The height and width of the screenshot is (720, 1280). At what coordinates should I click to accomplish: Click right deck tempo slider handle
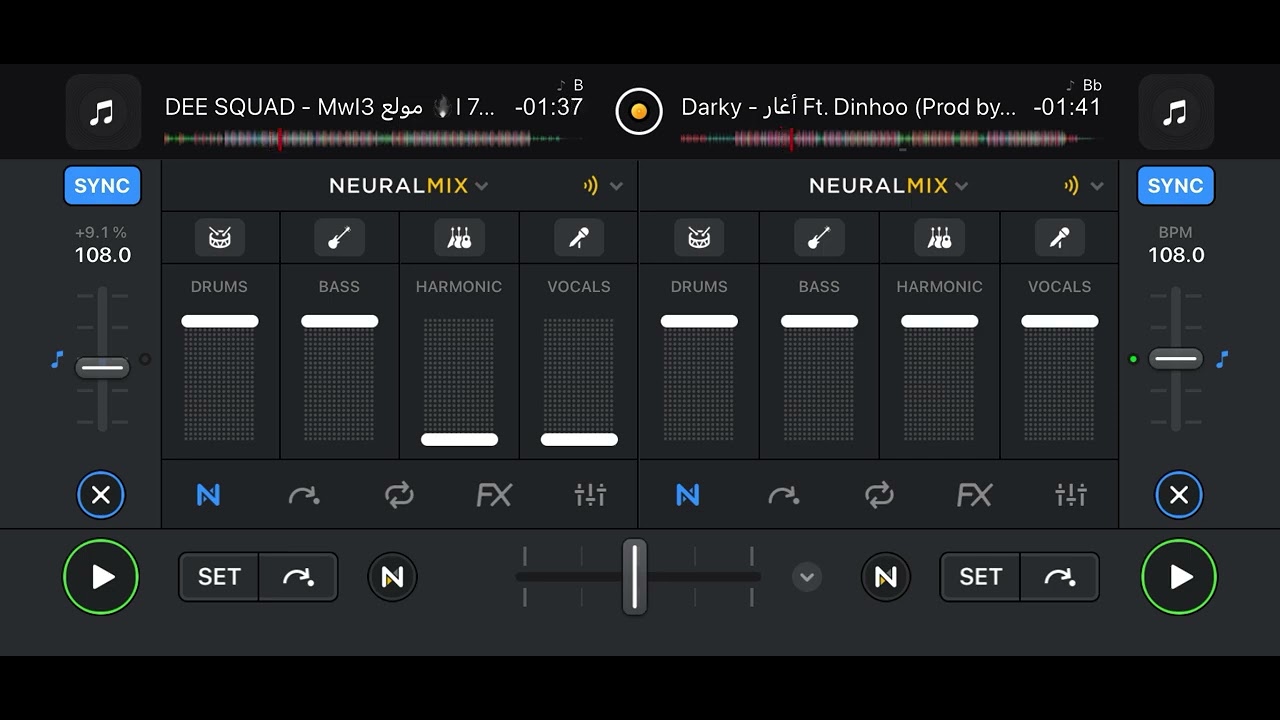coord(1176,358)
